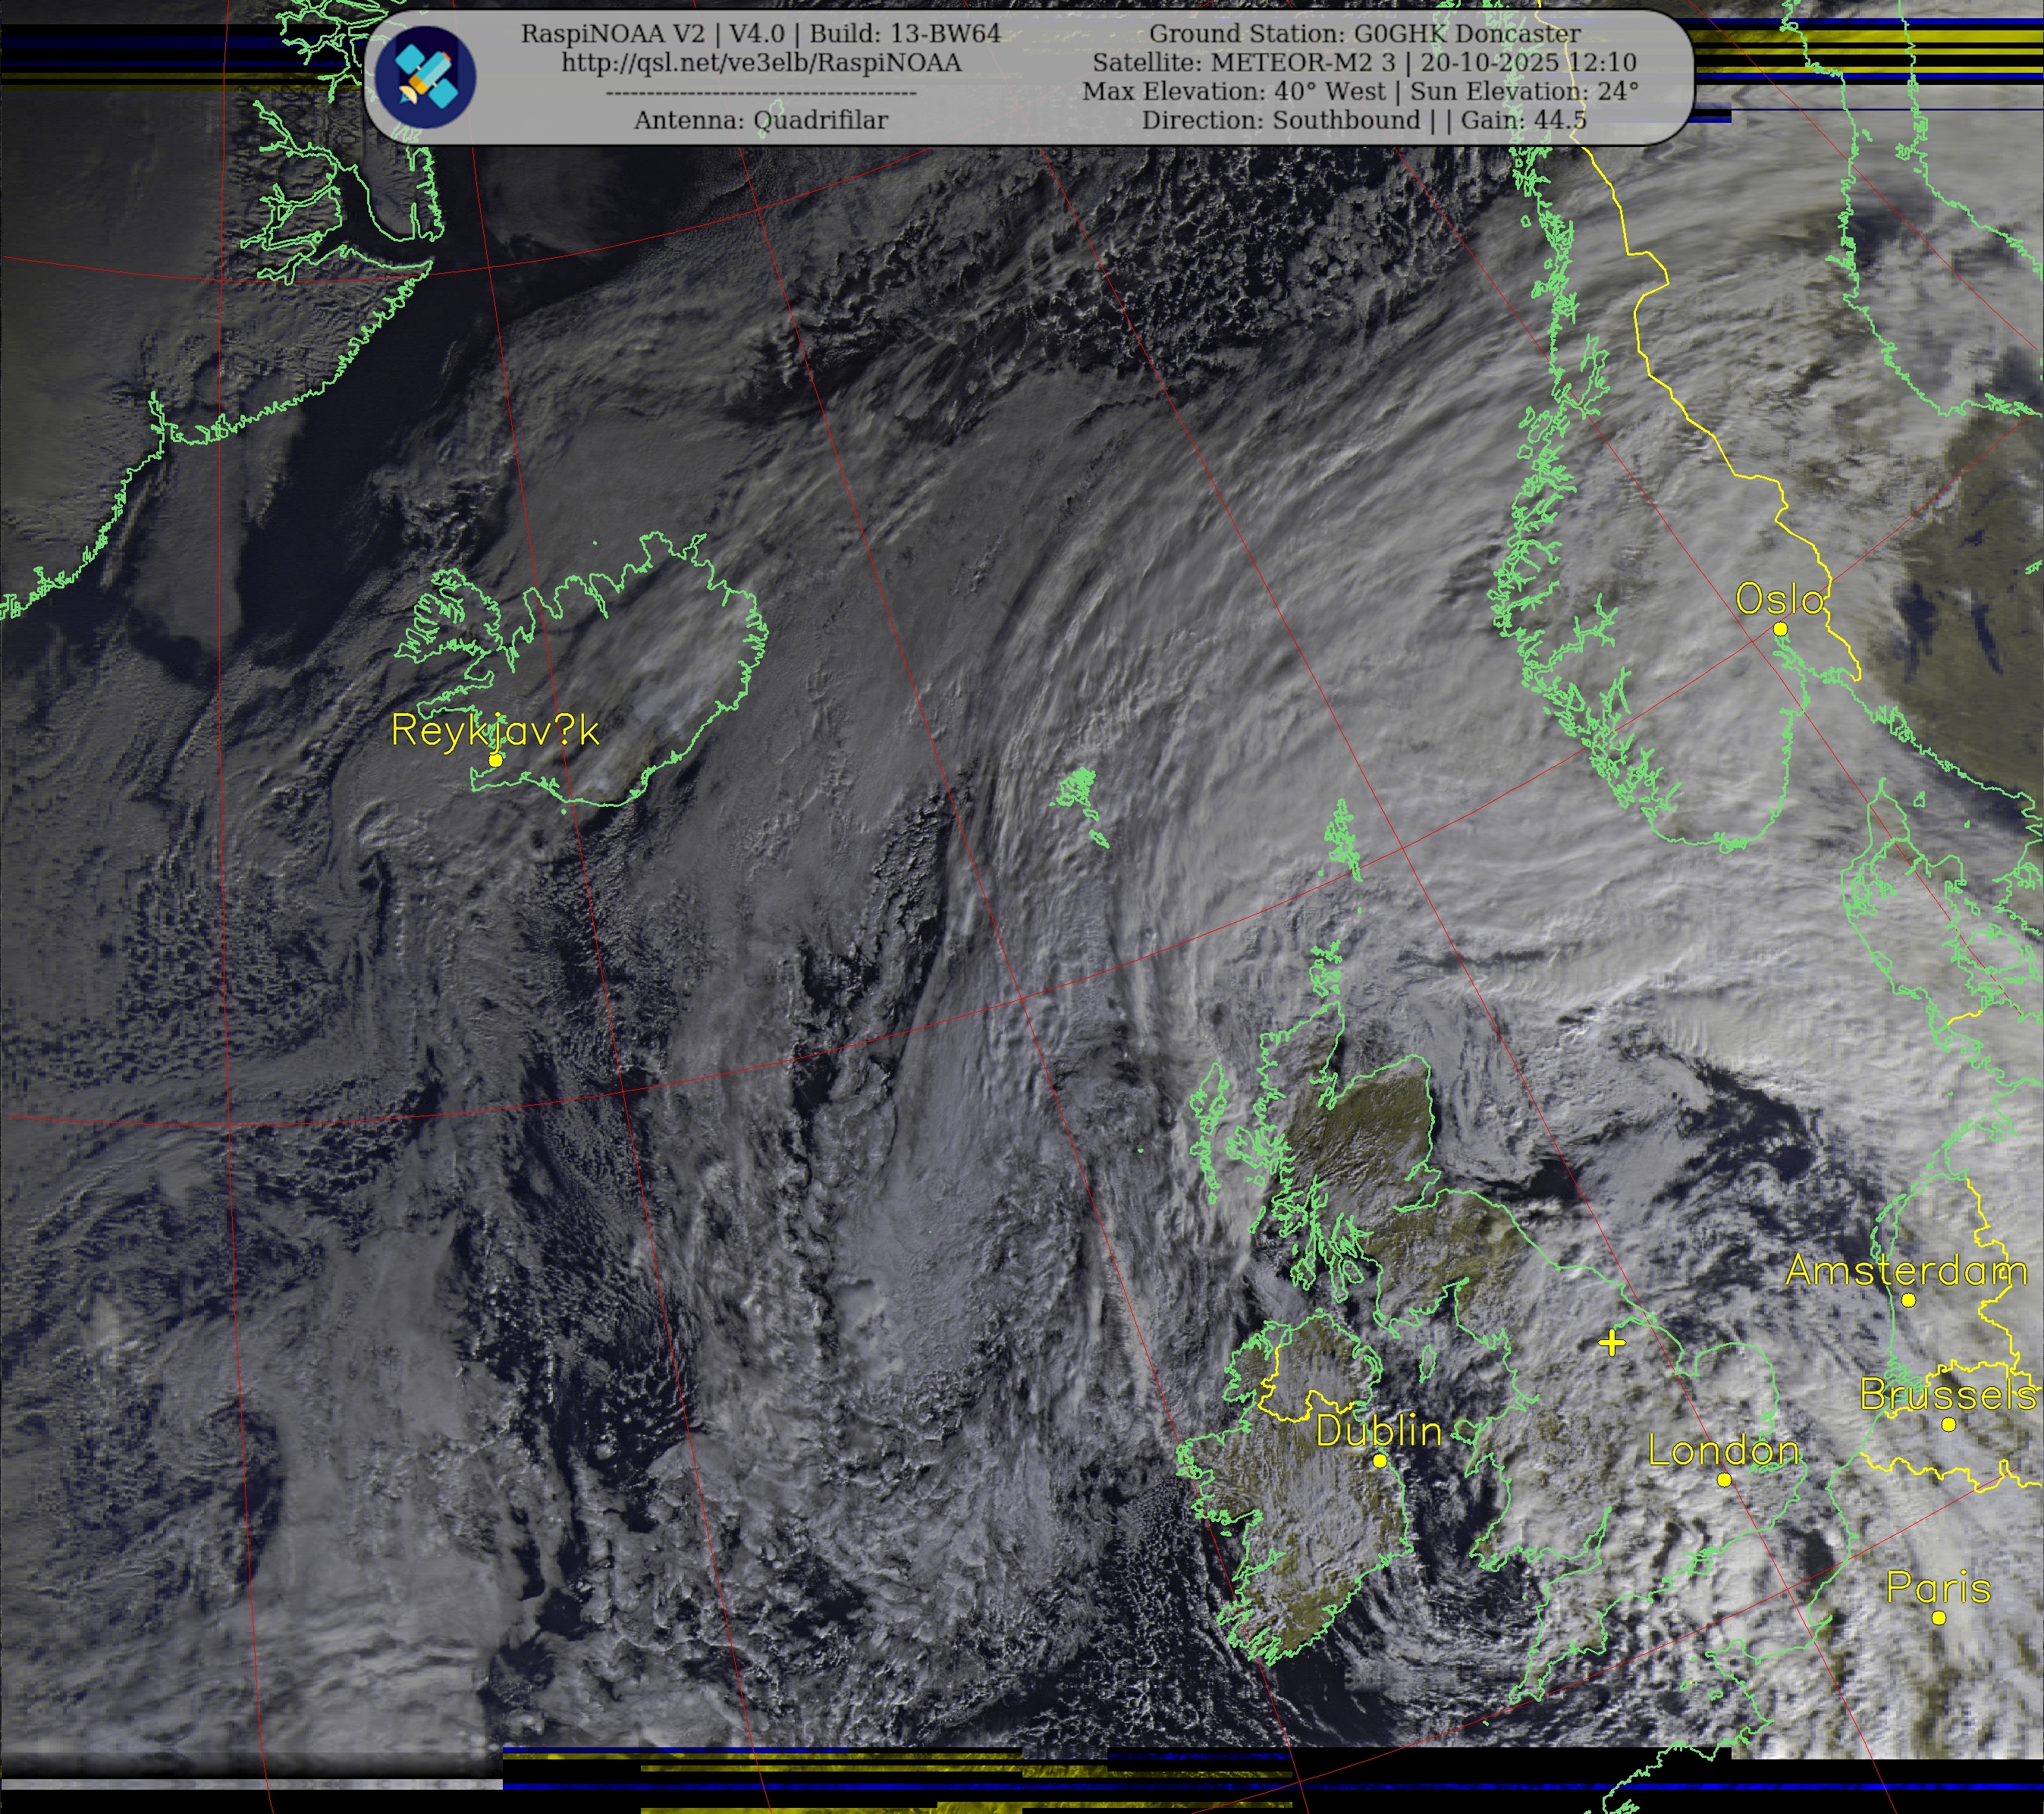Click the Brussels city marker dot
The width and height of the screenshot is (2044, 1814).
1948,1425
